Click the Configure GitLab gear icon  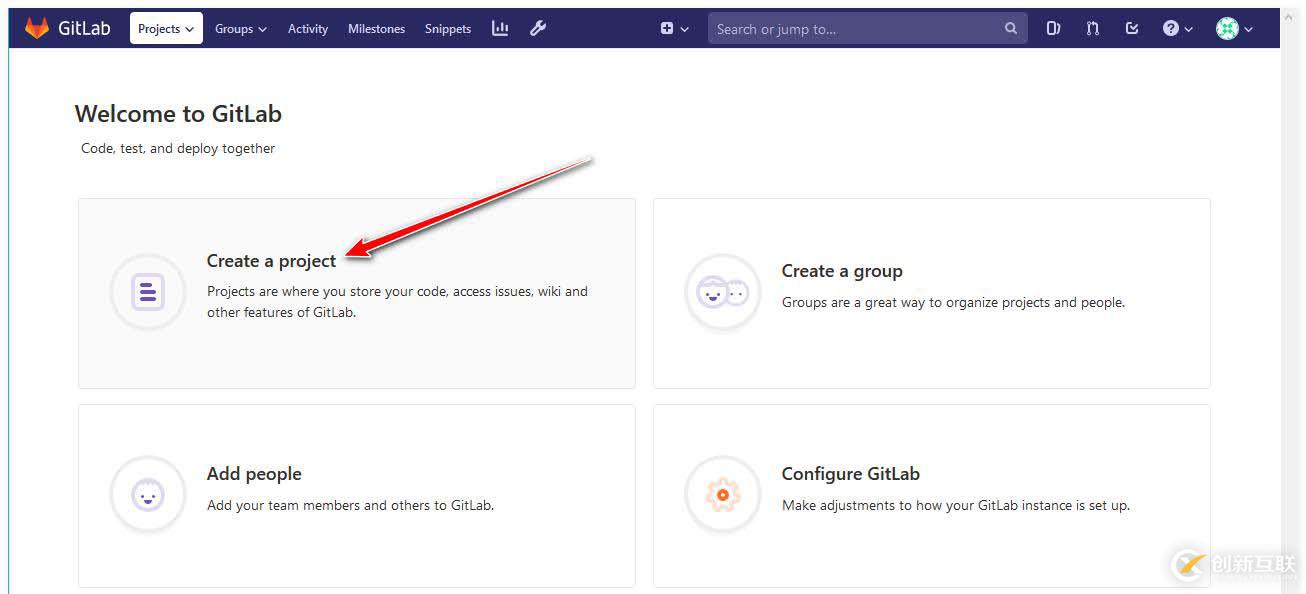coord(722,494)
